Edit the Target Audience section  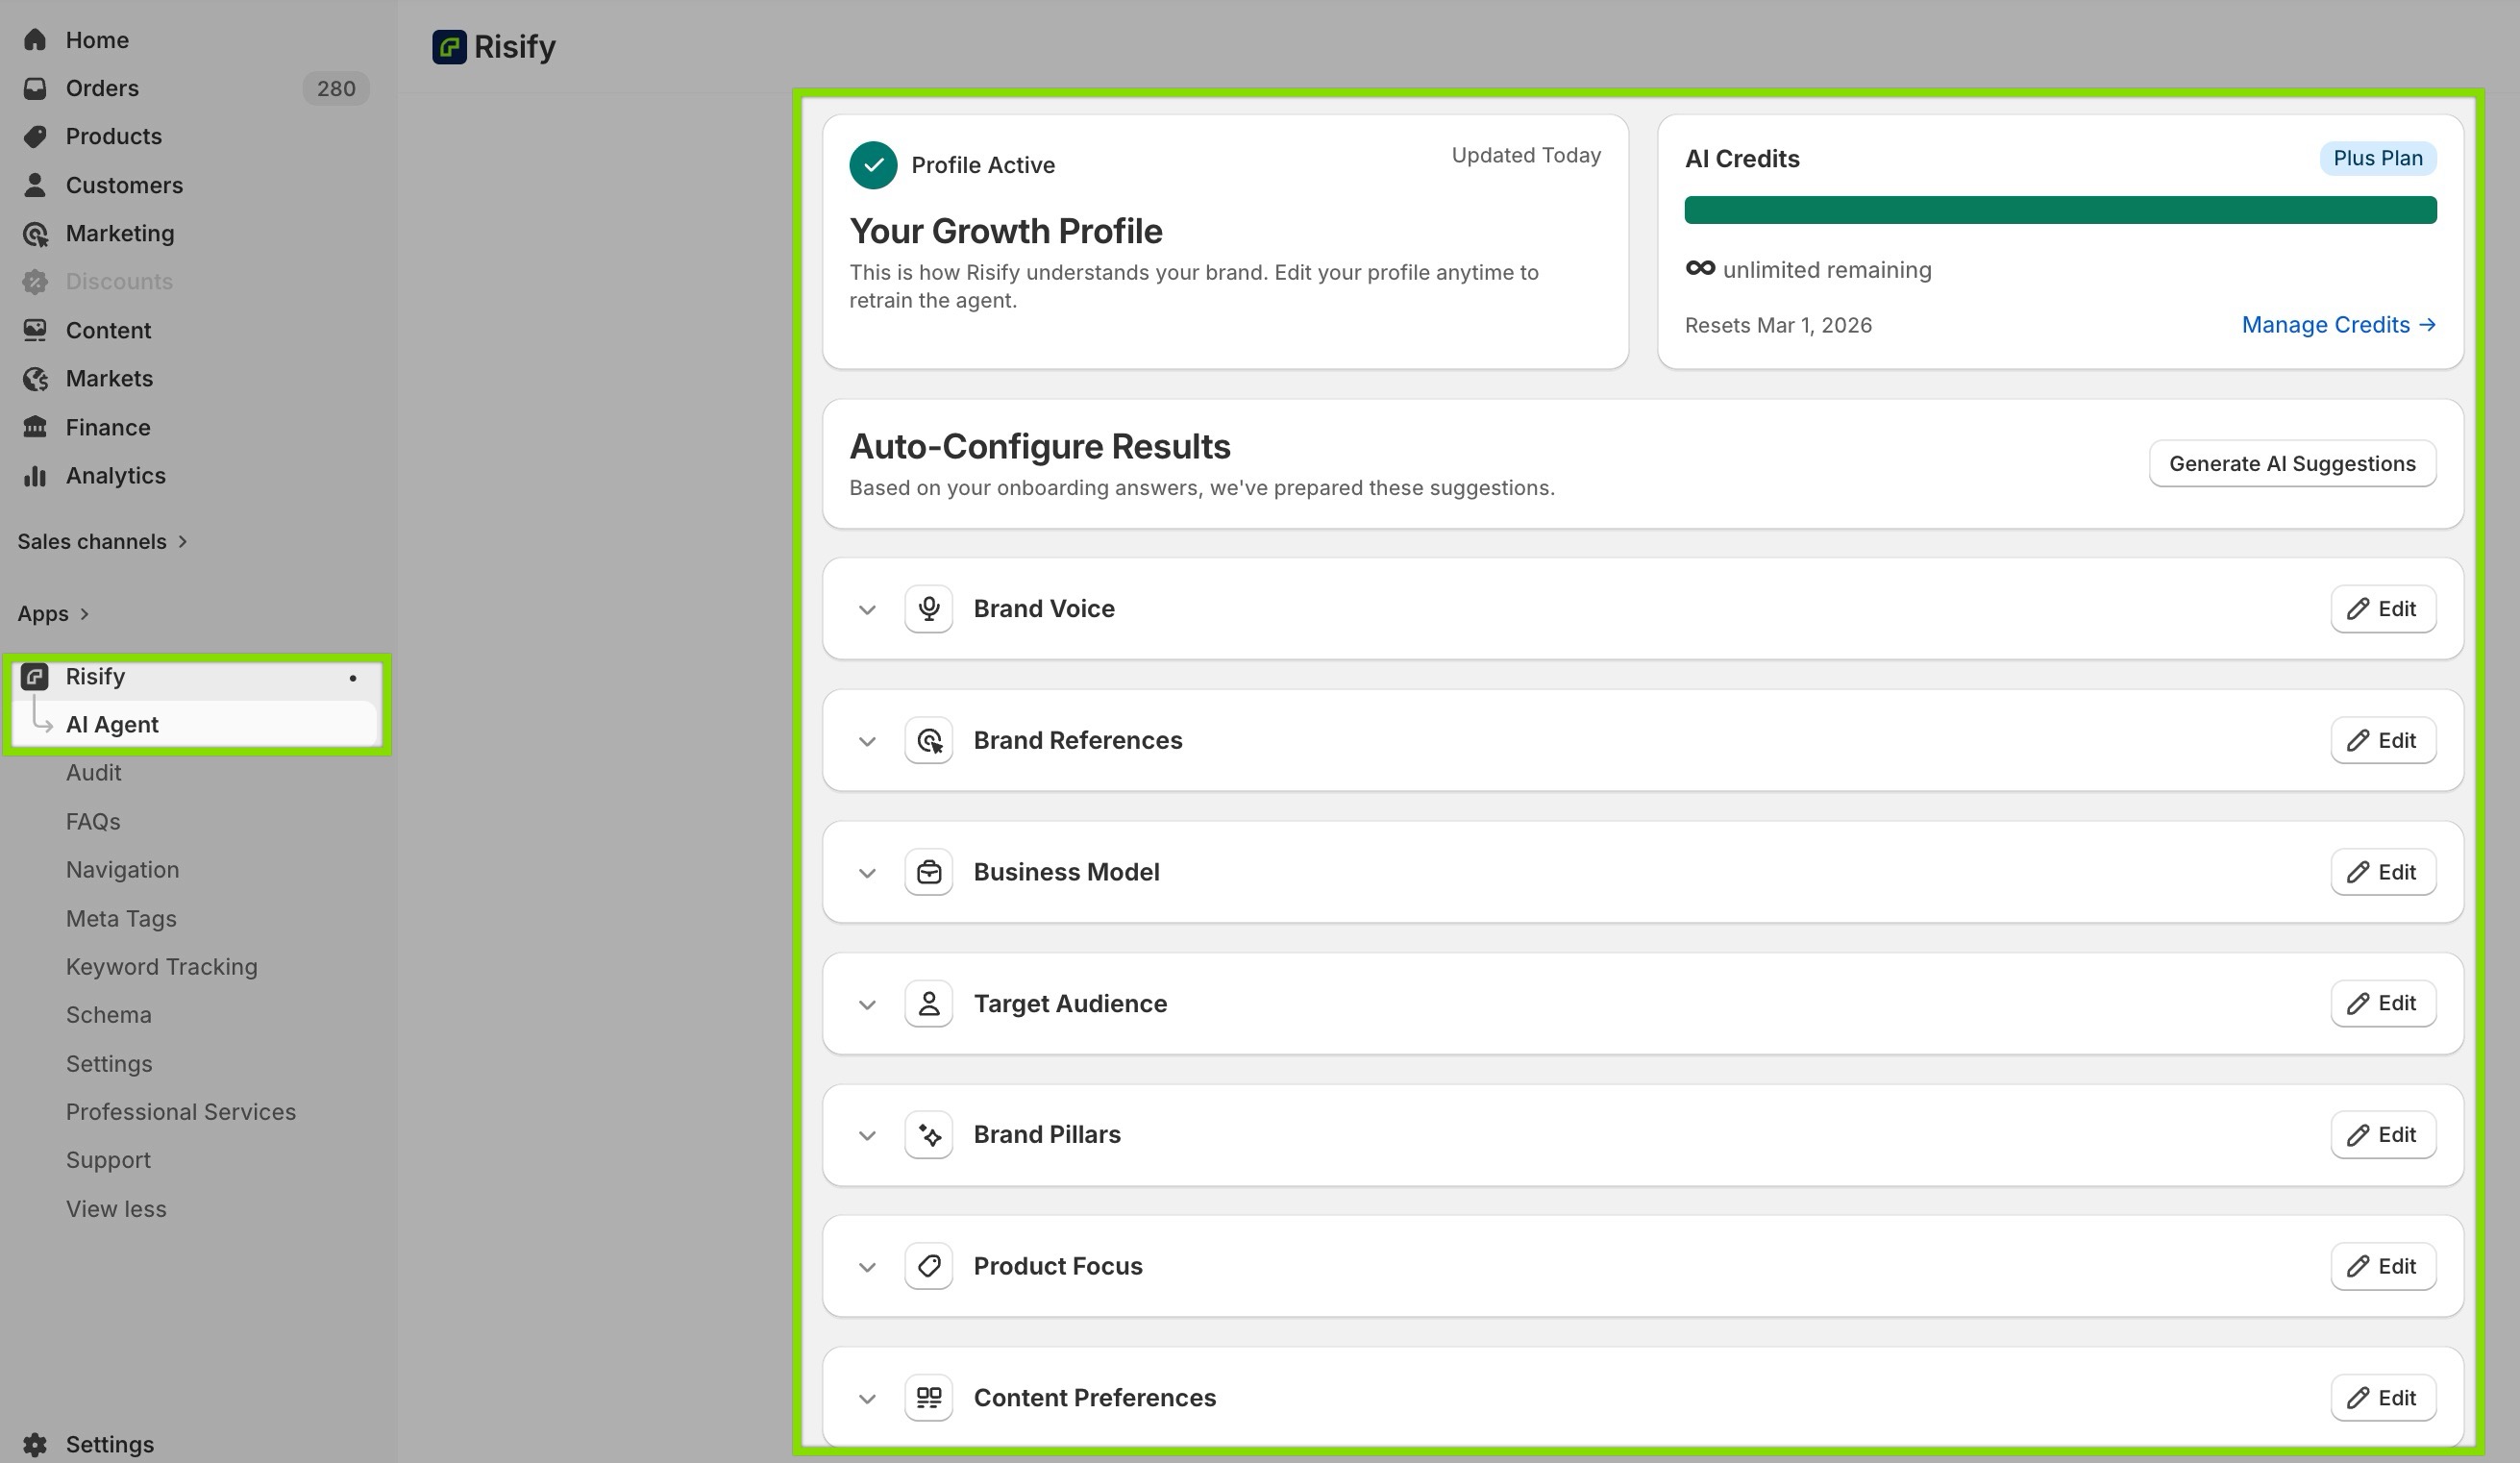(2383, 1003)
